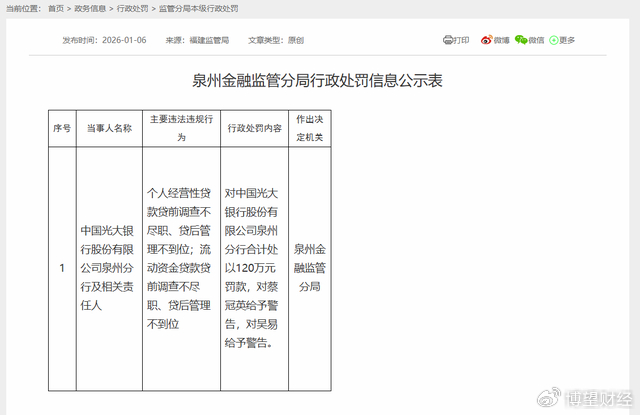Click the 微信 share label
The width and height of the screenshot is (640, 415).
[536, 40]
